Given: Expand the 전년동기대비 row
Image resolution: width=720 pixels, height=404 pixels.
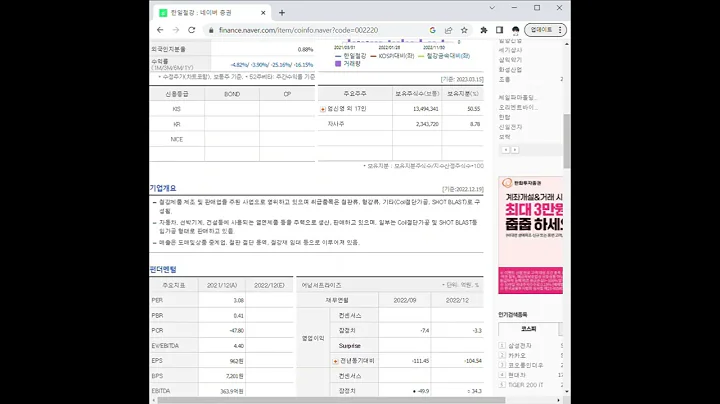Looking at the screenshot, I should coord(335,361).
